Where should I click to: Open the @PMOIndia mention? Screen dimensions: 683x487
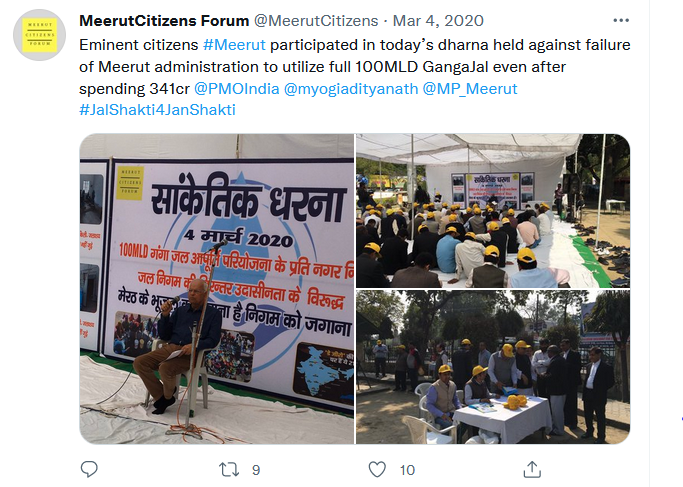(x=237, y=88)
